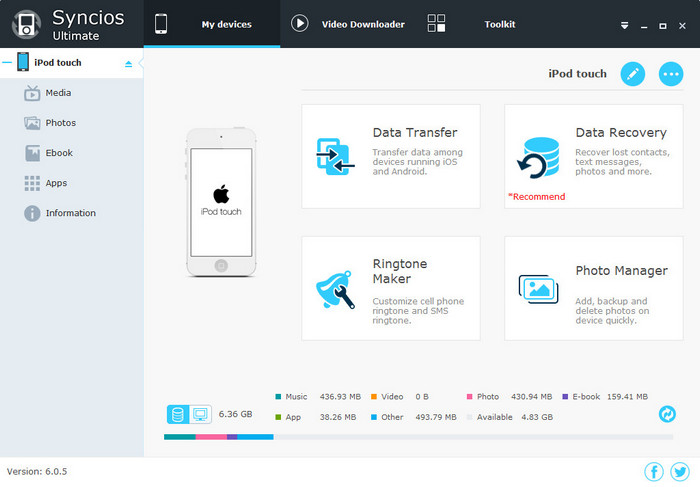Open the Media section
The image size is (700, 487).
tap(58, 93)
